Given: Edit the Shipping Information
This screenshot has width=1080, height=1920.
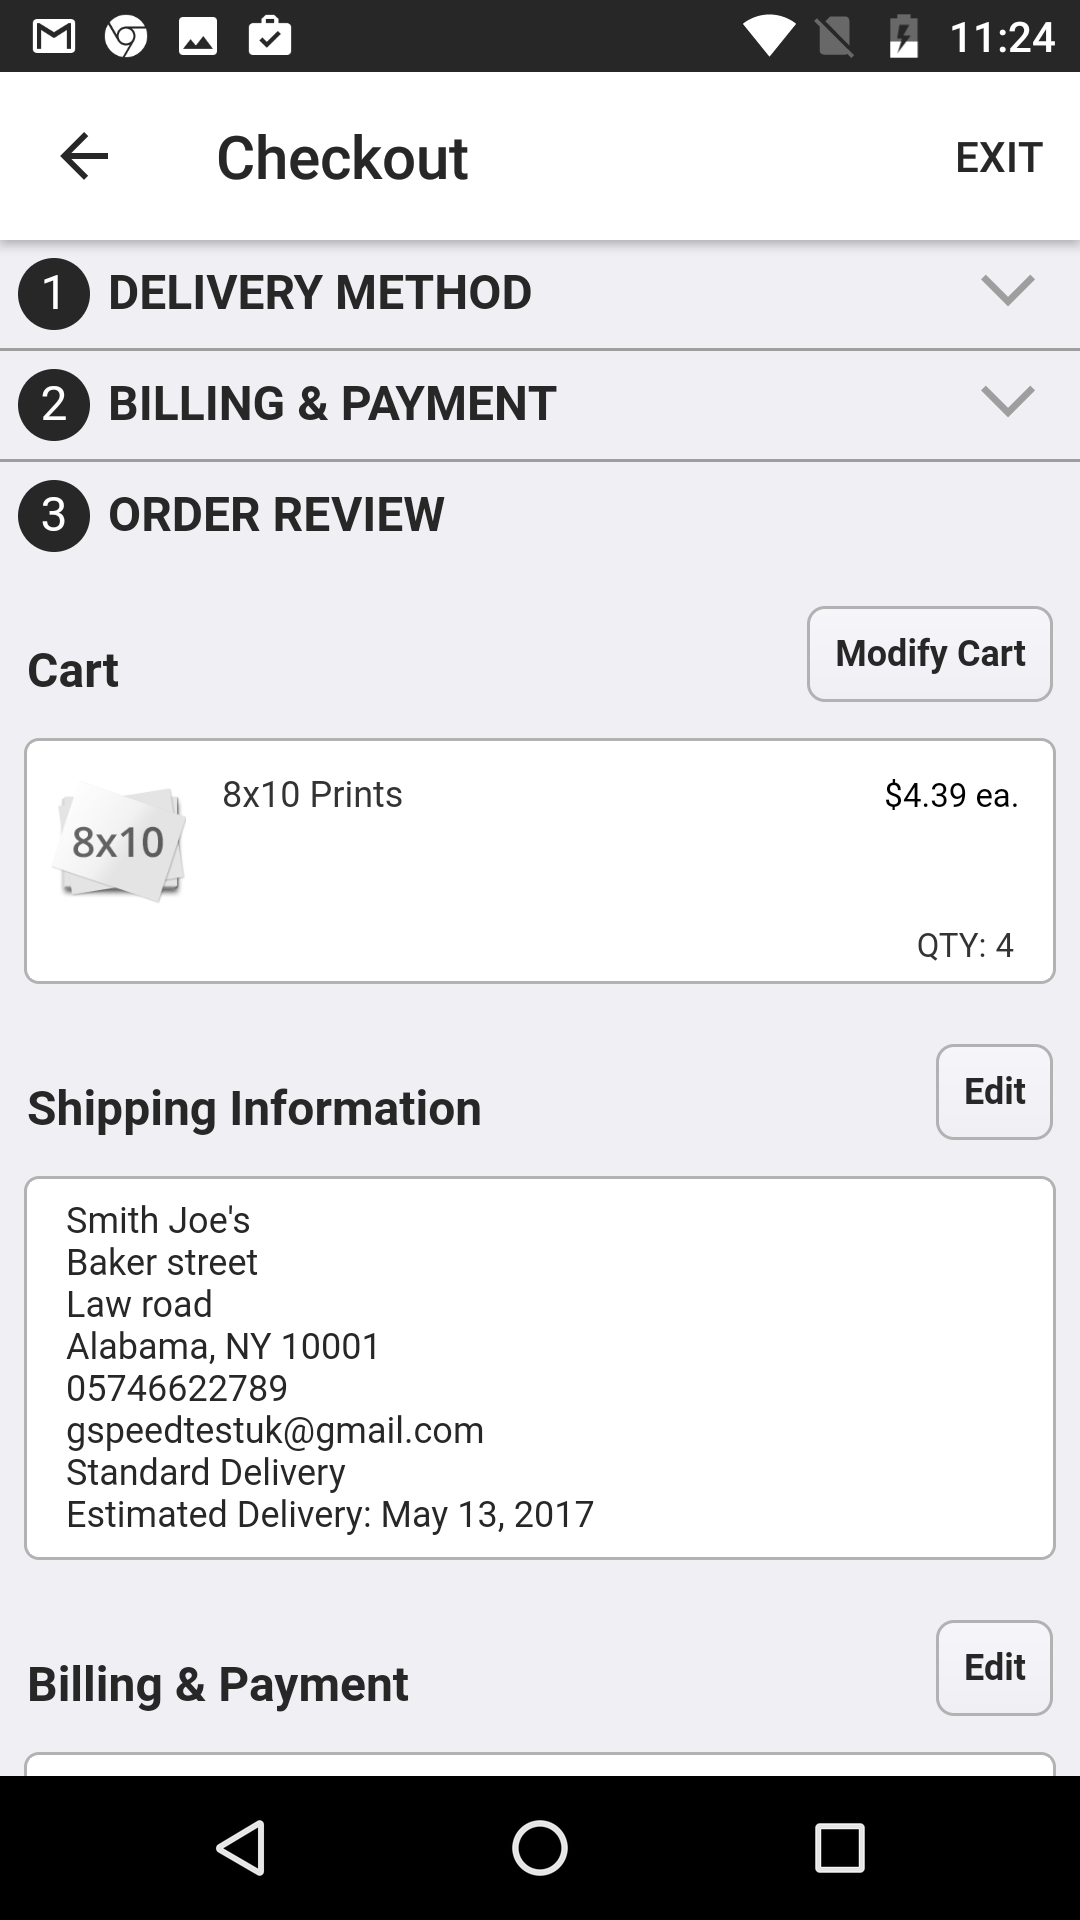Looking at the screenshot, I should point(993,1091).
